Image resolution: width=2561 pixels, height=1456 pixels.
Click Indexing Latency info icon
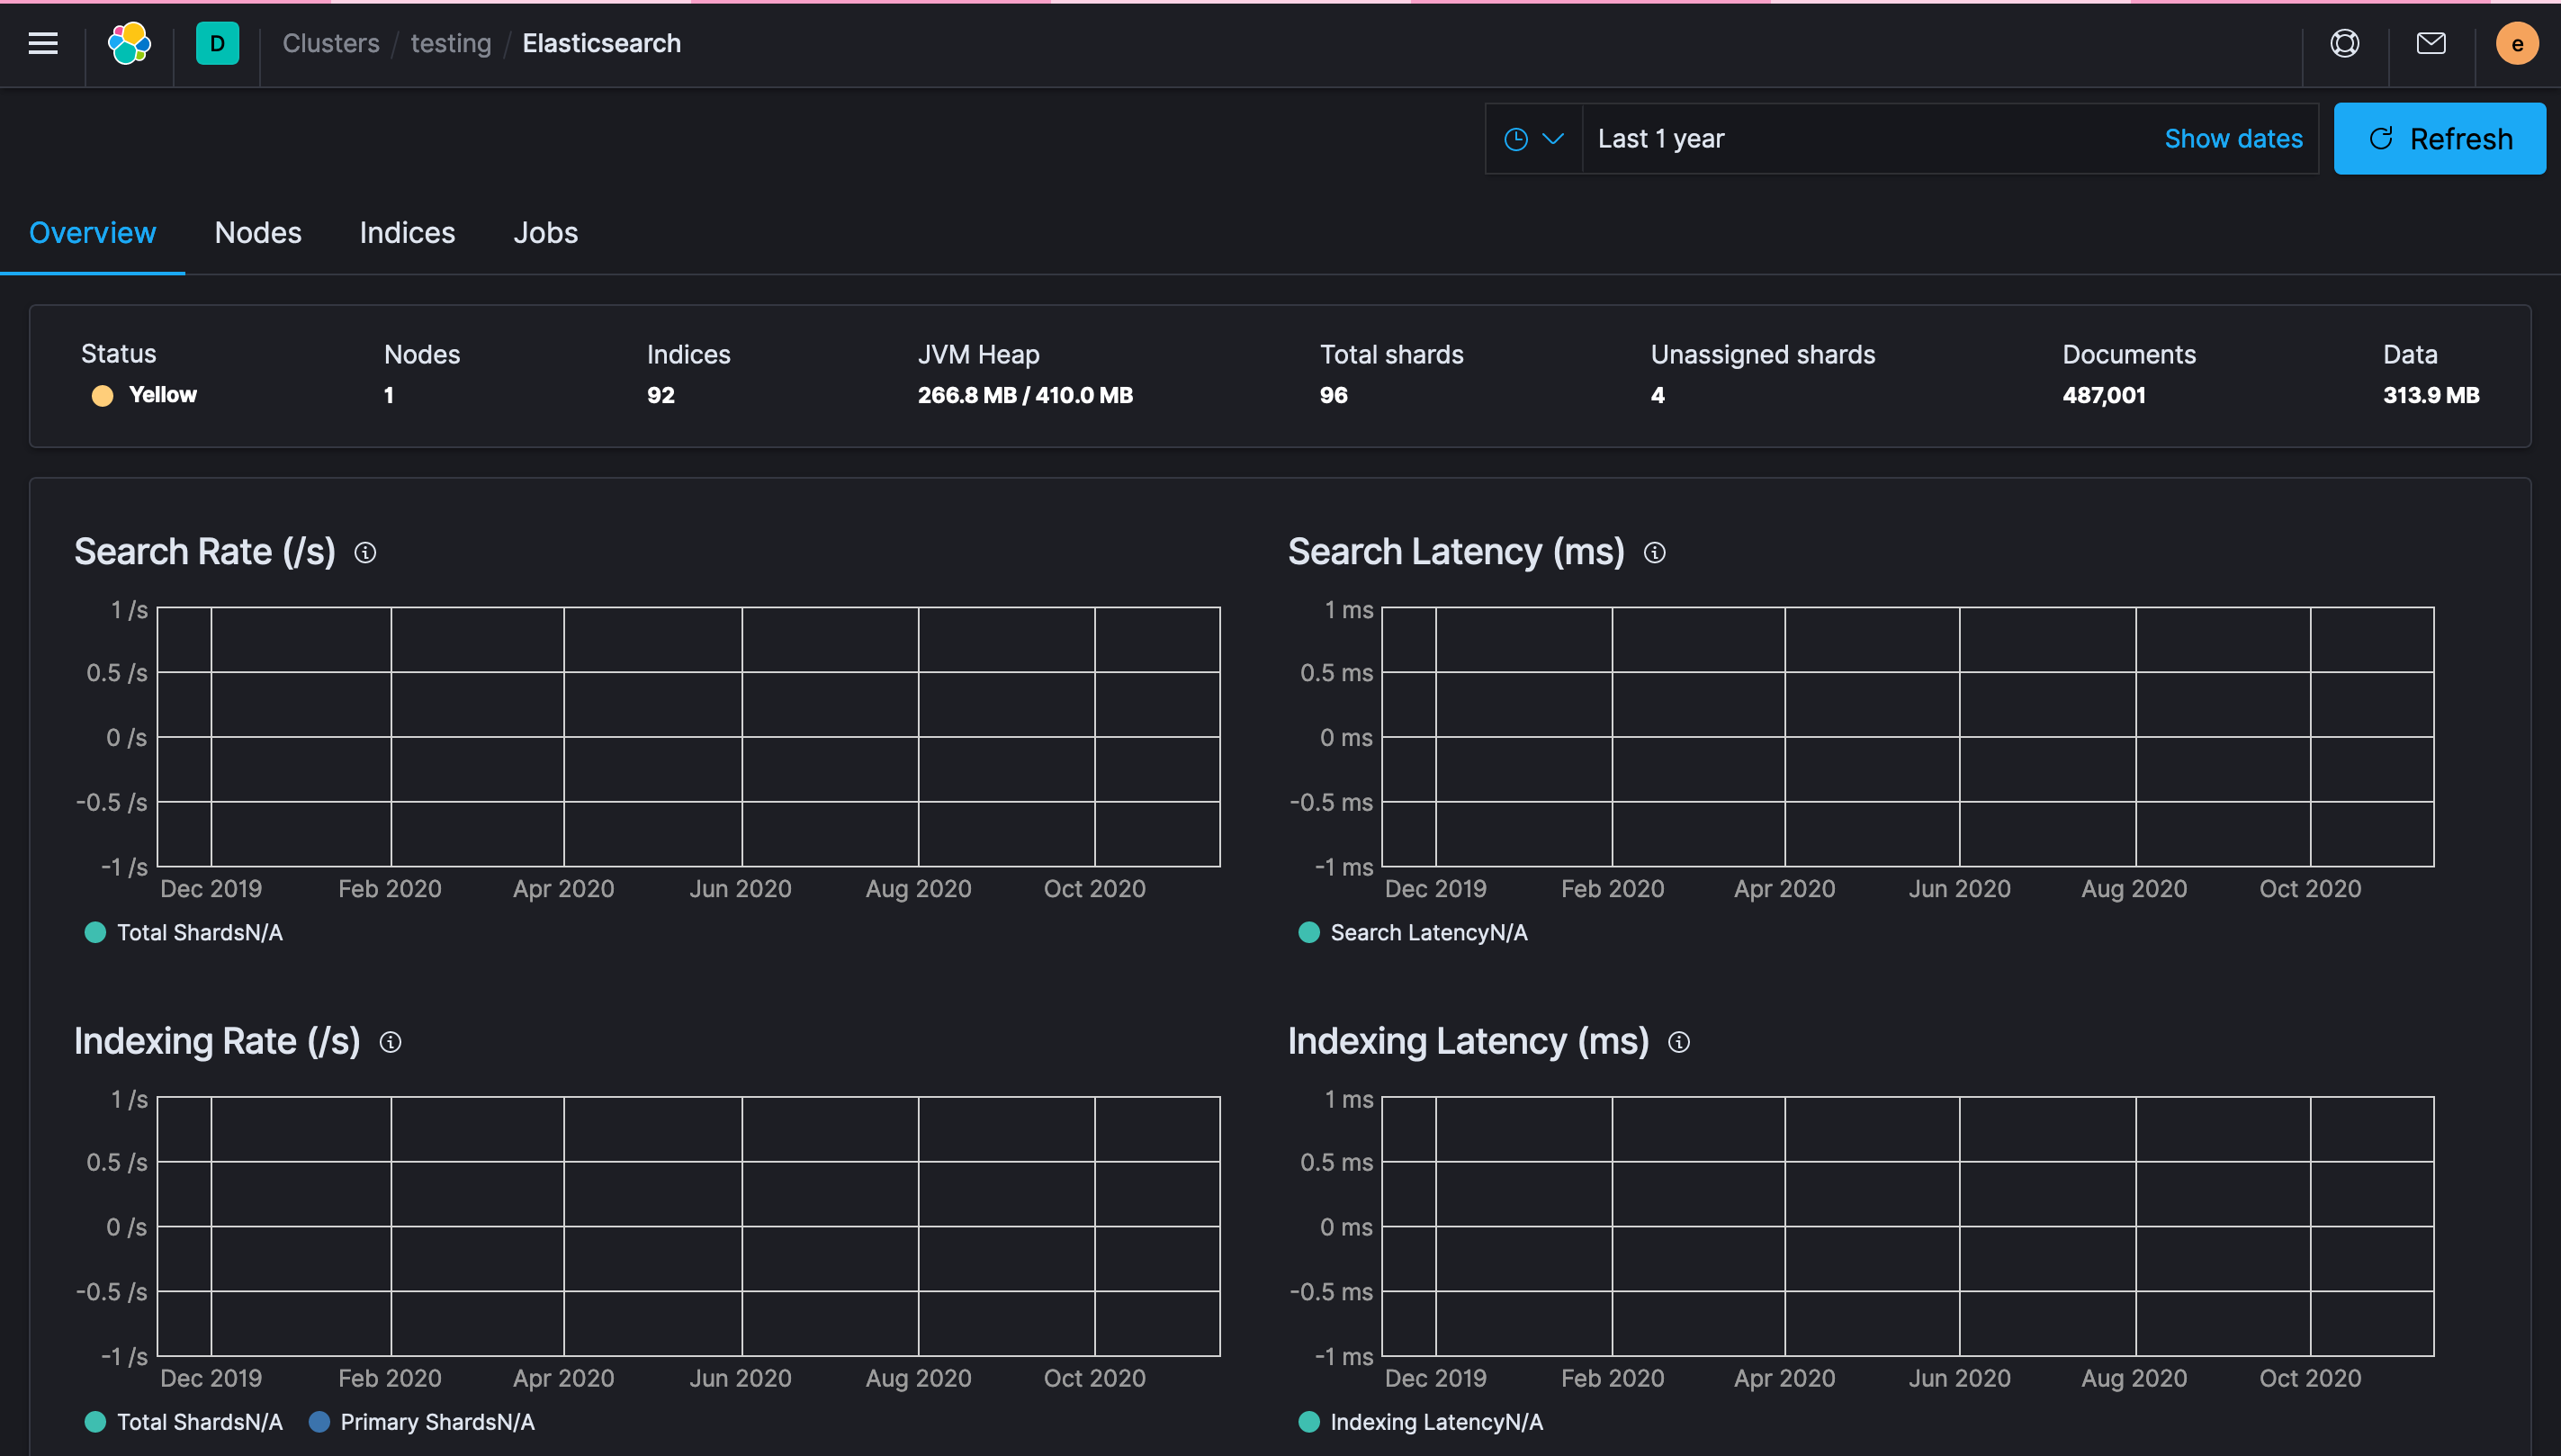tap(1678, 1042)
